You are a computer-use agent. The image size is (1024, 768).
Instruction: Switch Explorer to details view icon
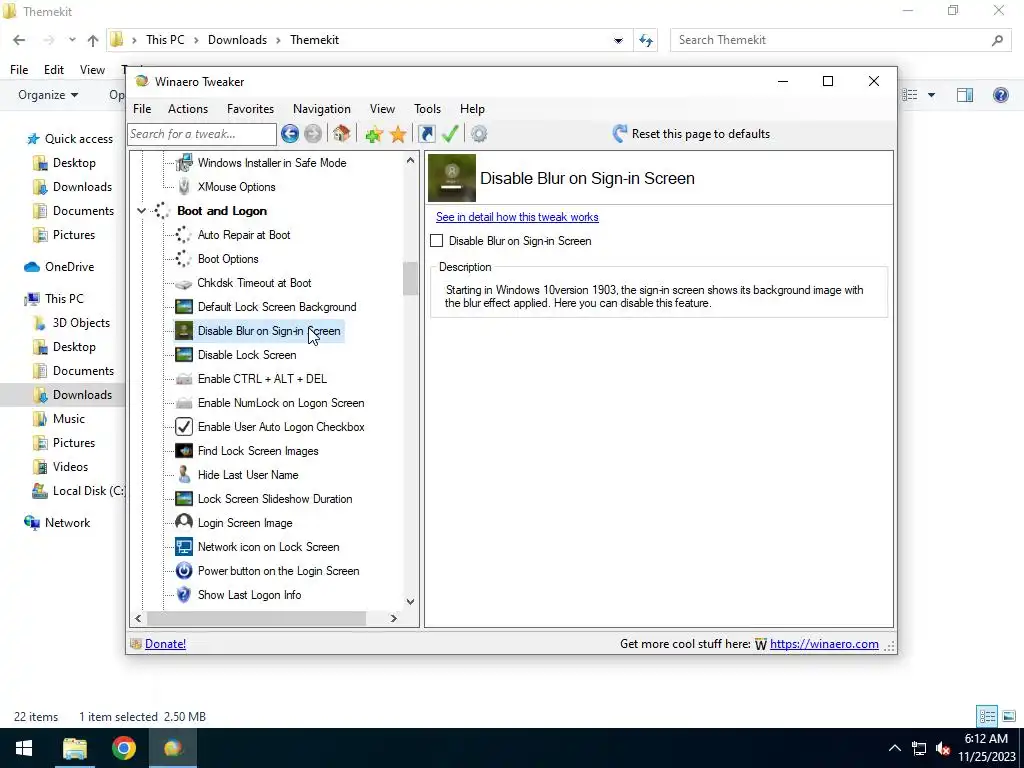[987, 716]
